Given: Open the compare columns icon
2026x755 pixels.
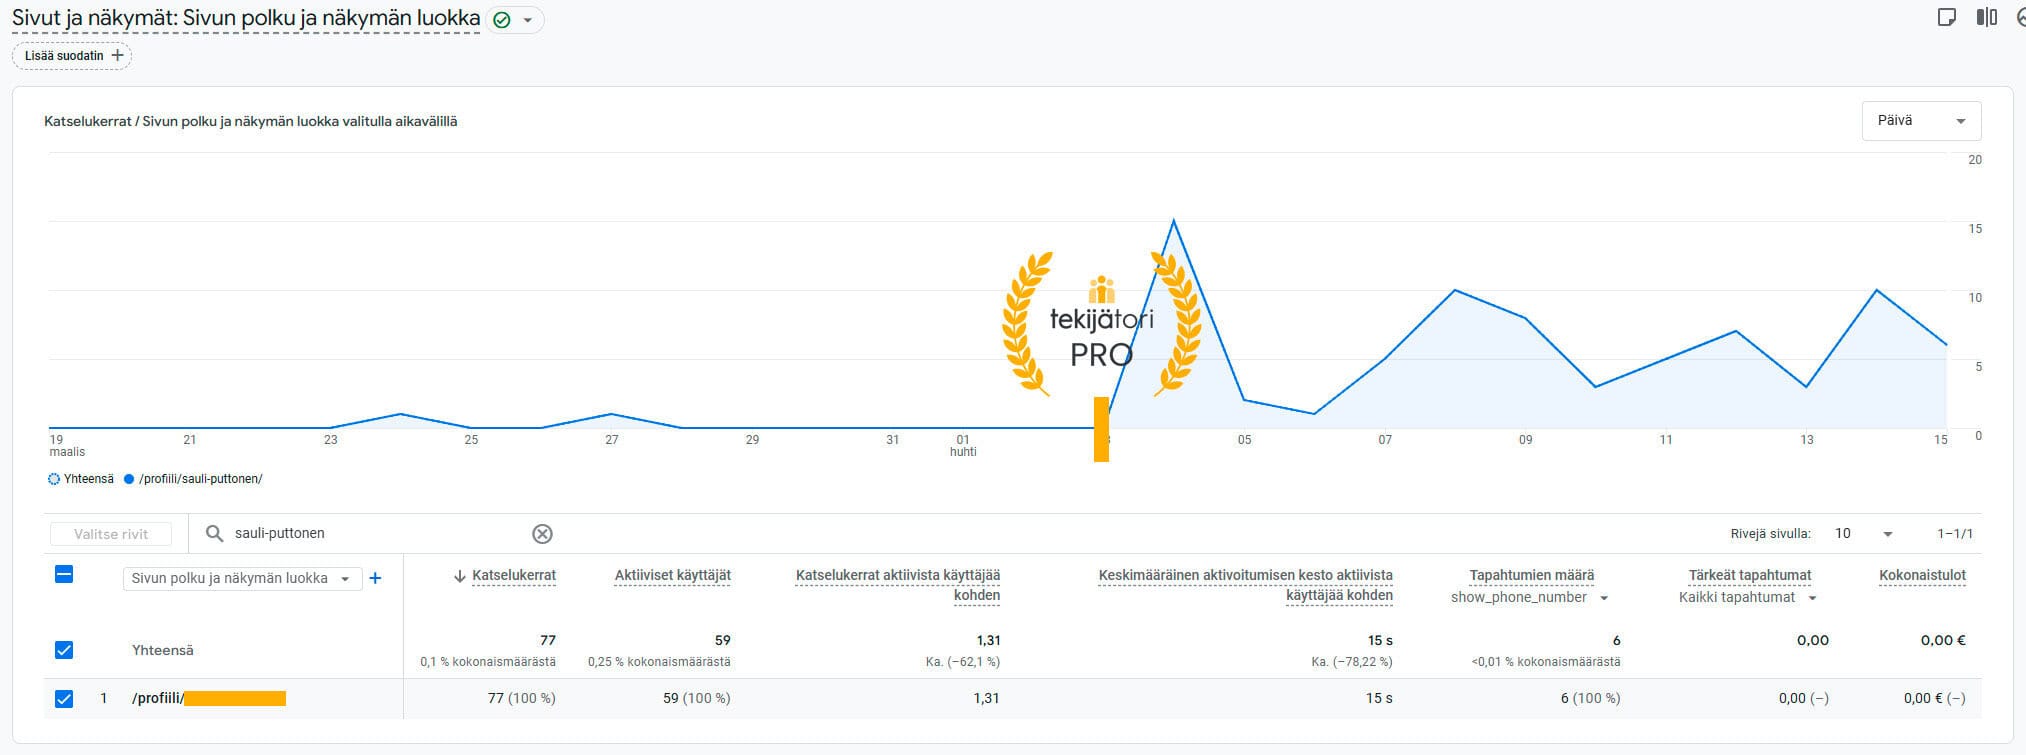Looking at the screenshot, I should 1986,18.
